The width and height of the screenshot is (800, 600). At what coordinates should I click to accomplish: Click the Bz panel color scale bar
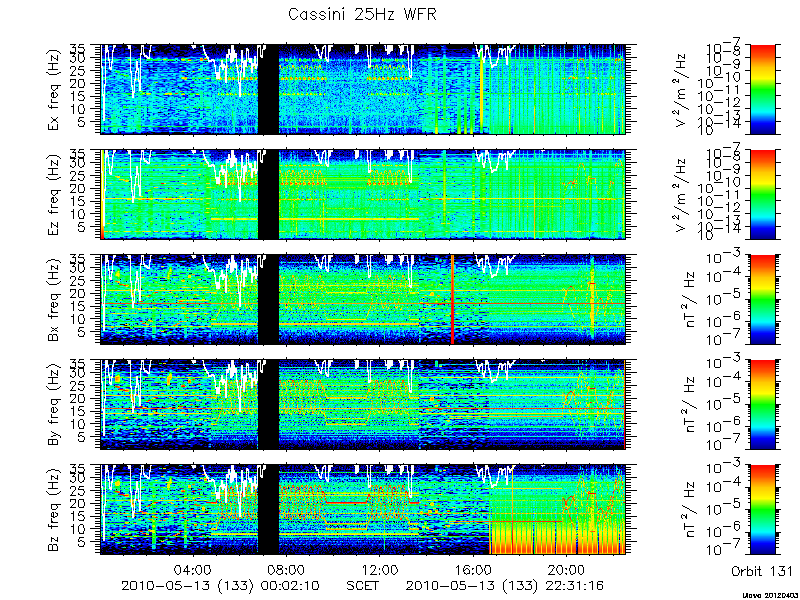(762, 509)
